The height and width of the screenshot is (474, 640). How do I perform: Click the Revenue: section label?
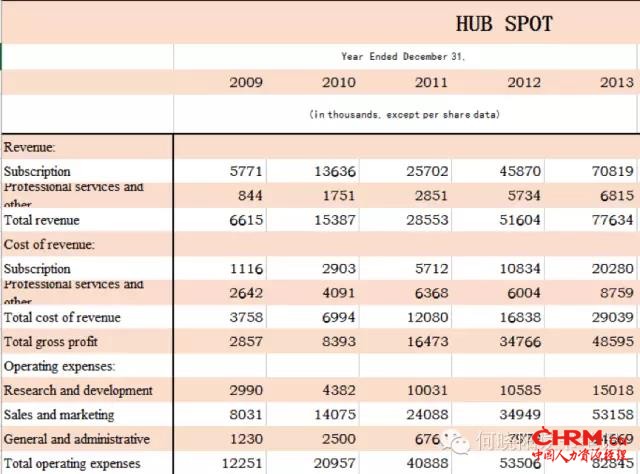(30, 147)
